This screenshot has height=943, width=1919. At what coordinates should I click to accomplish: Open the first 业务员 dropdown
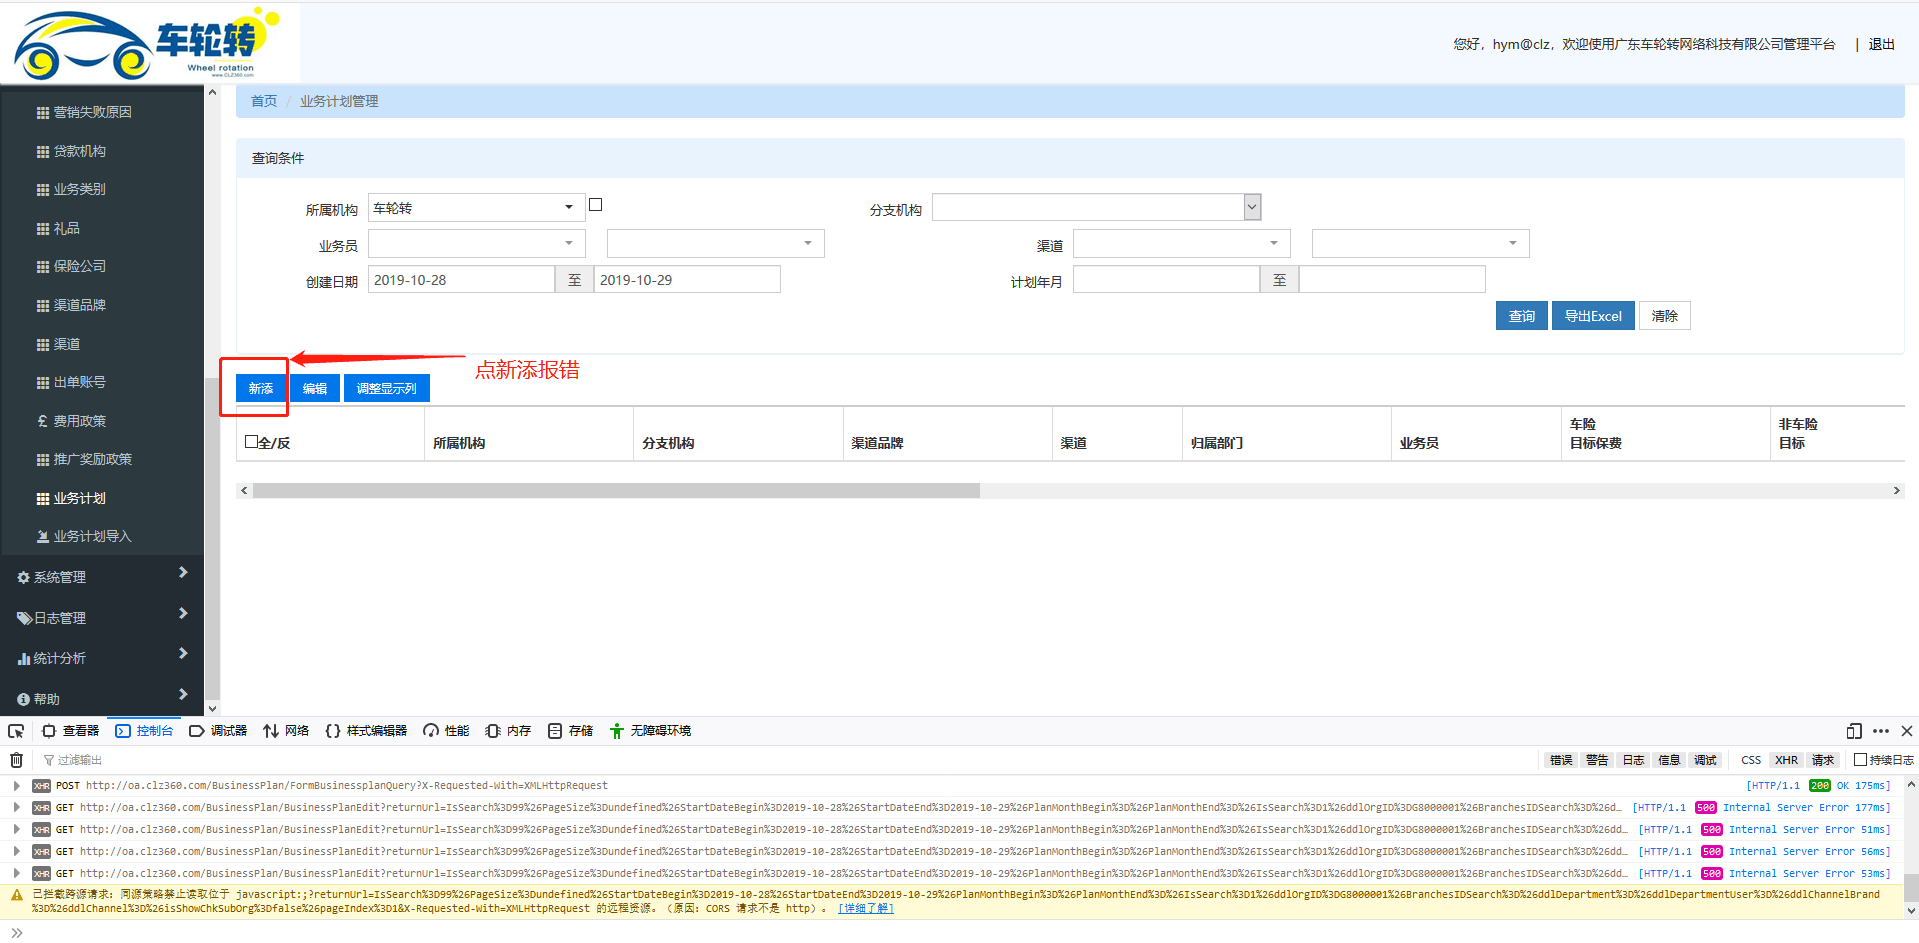[476, 244]
